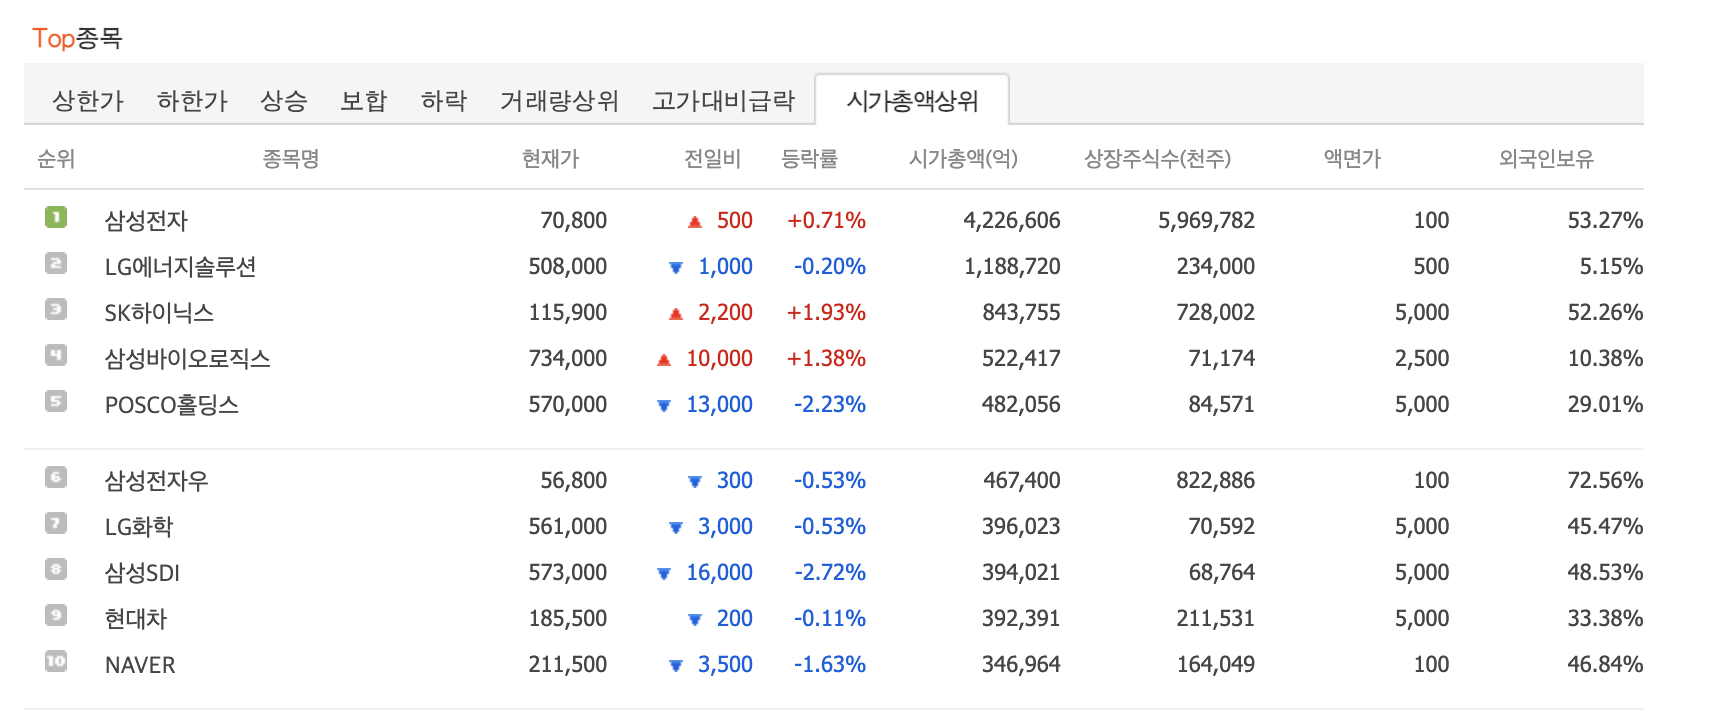
Task: Click the Top종목 section heading
Action: pyautogui.click(x=77, y=38)
